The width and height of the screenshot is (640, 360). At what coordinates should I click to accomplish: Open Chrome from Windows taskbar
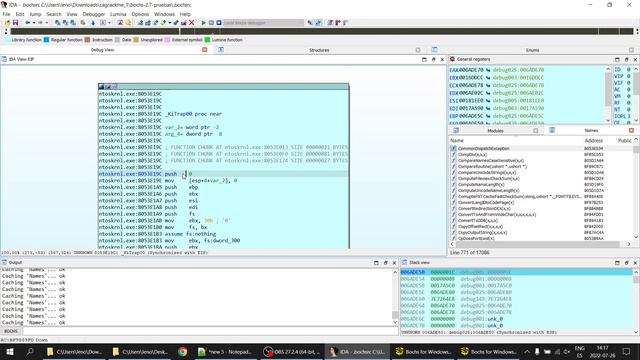(x=182, y=351)
